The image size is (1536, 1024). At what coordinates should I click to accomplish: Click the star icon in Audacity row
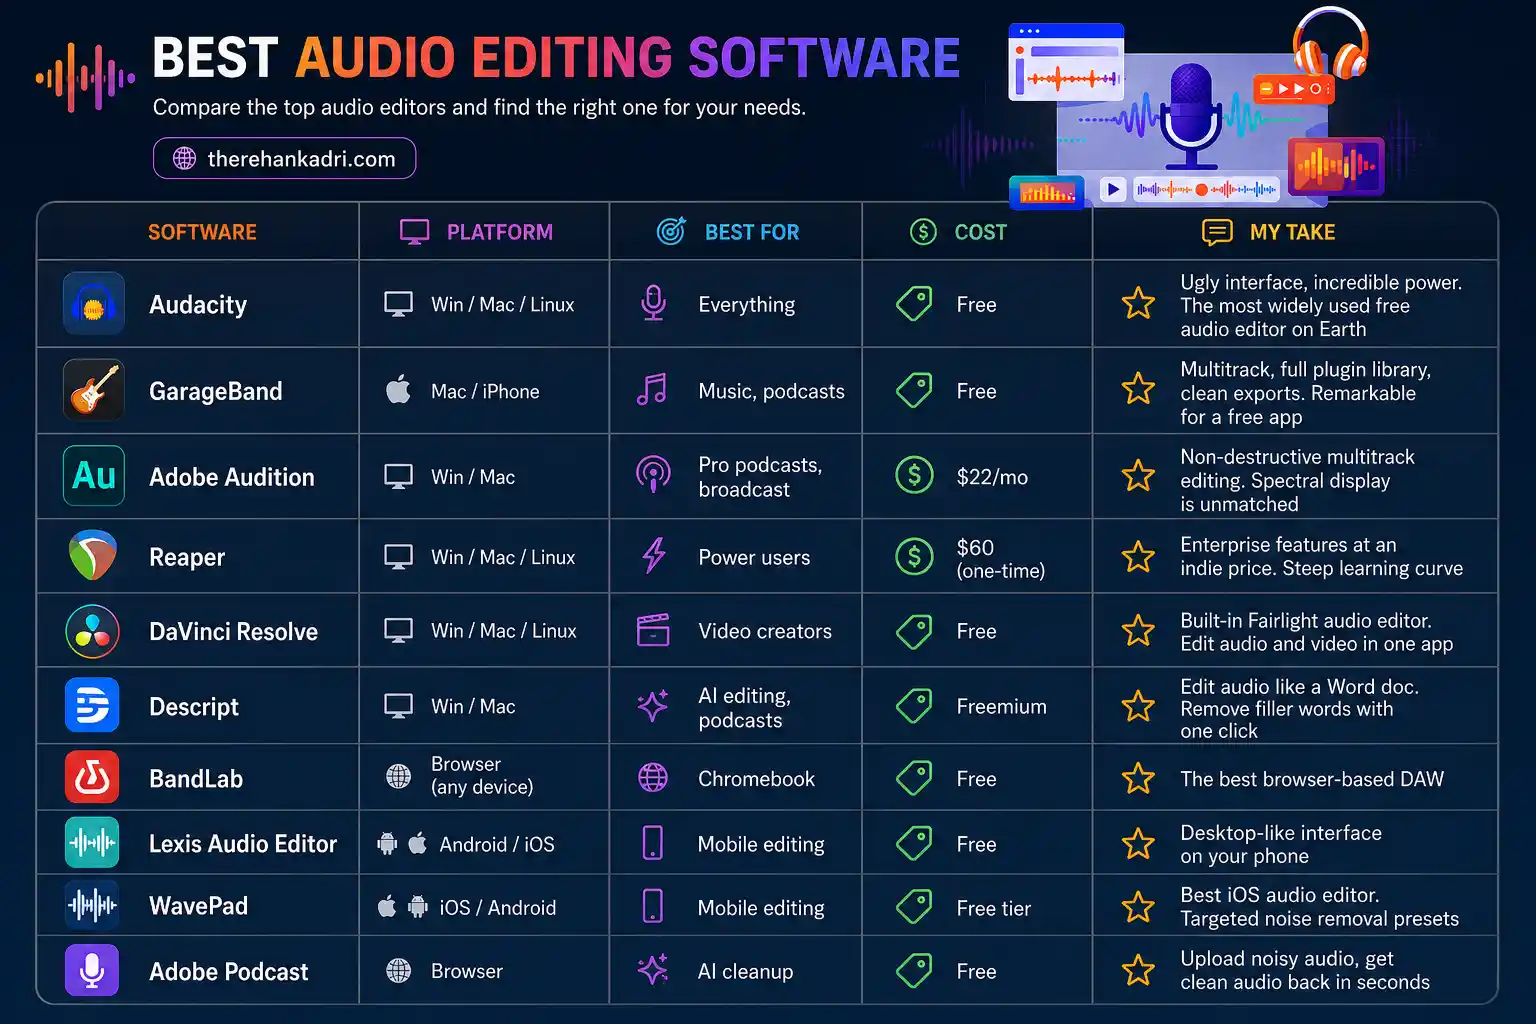click(x=1138, y=303)
